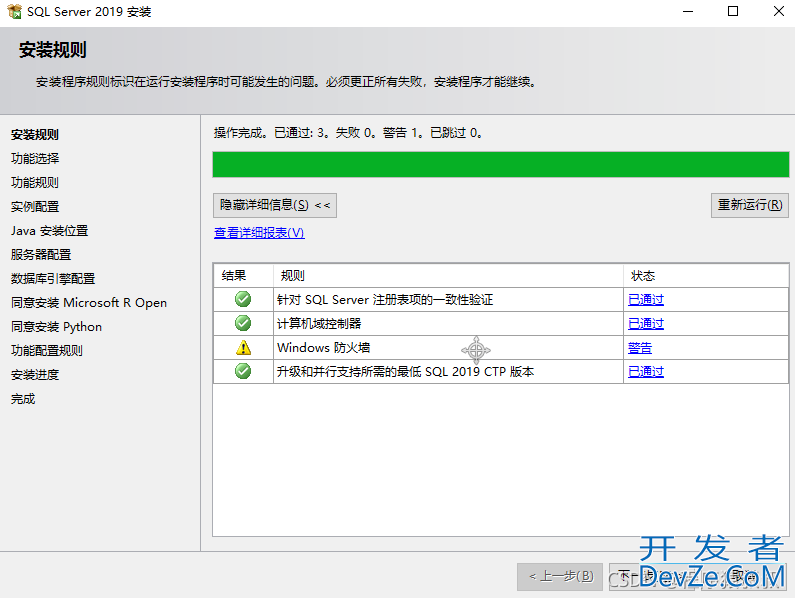Select 功能配置规则 step in sidebar
Viewport: 795px width, 598px height.
point(47,350)
